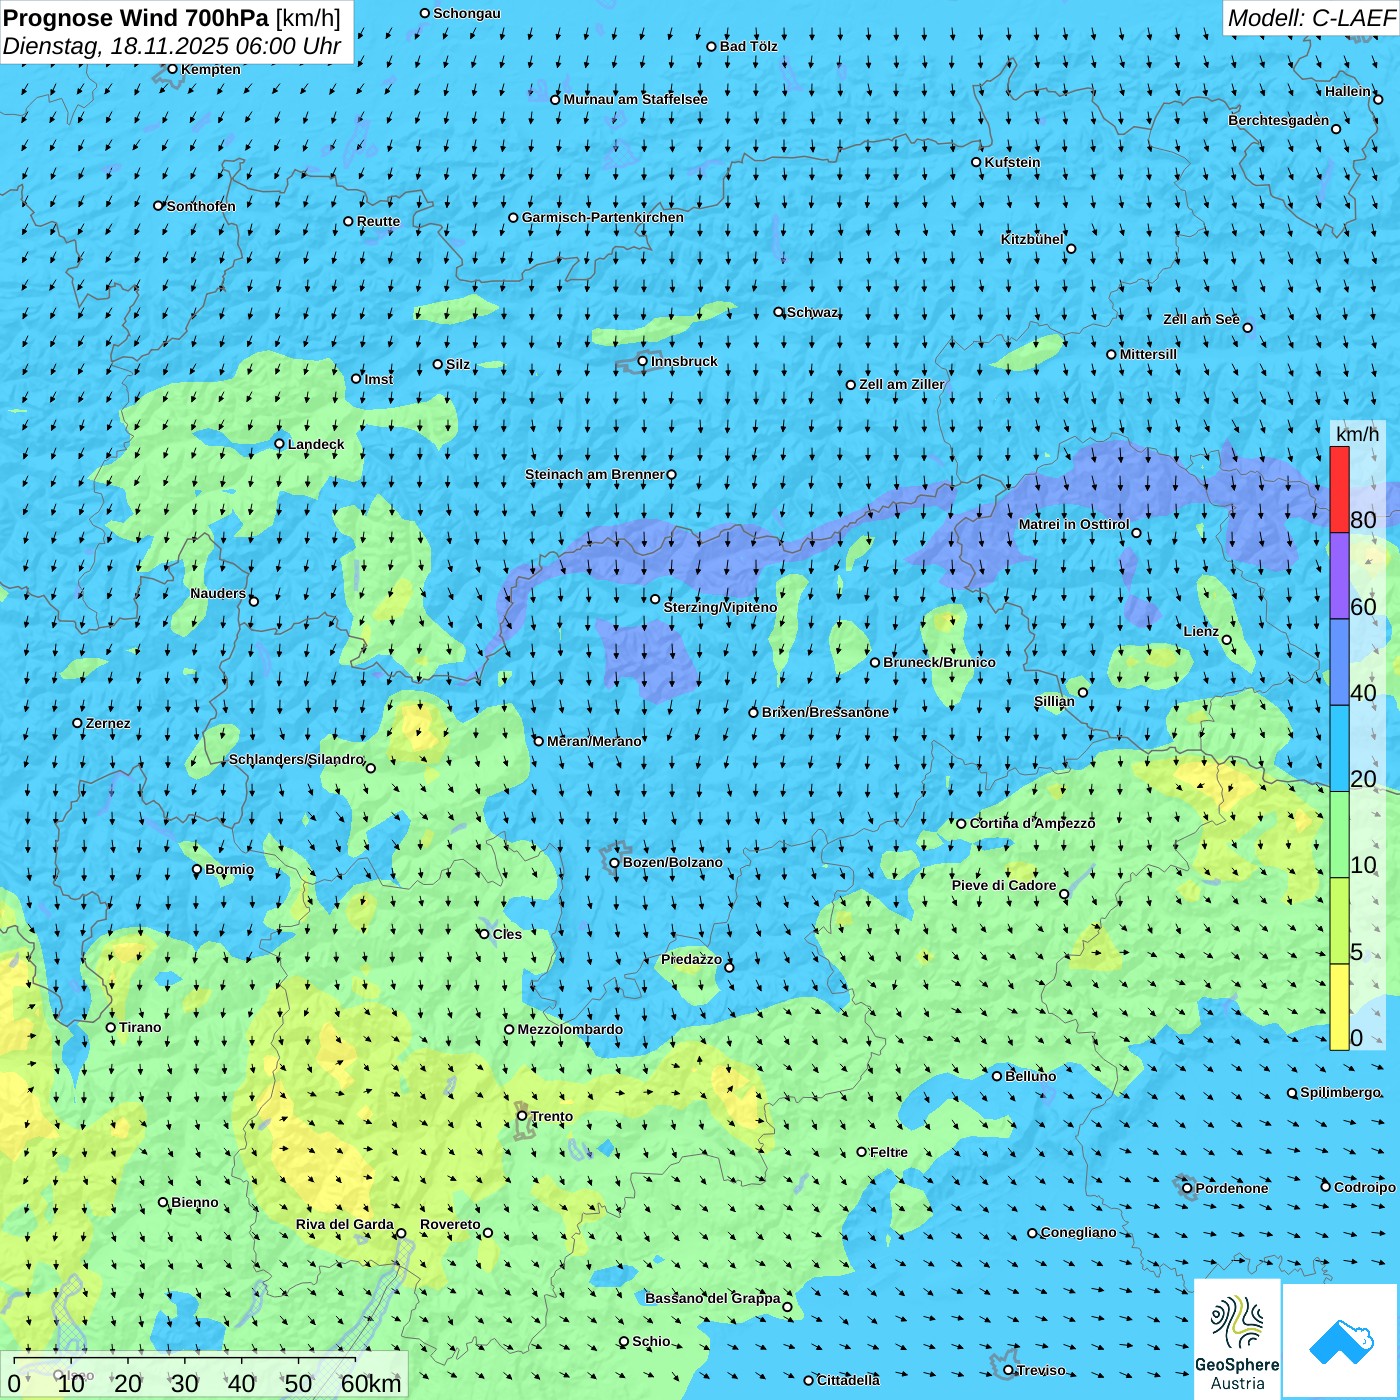Click the Treviso location marker dot
This screenshot has height=1400, width=1400.
1008,1370
